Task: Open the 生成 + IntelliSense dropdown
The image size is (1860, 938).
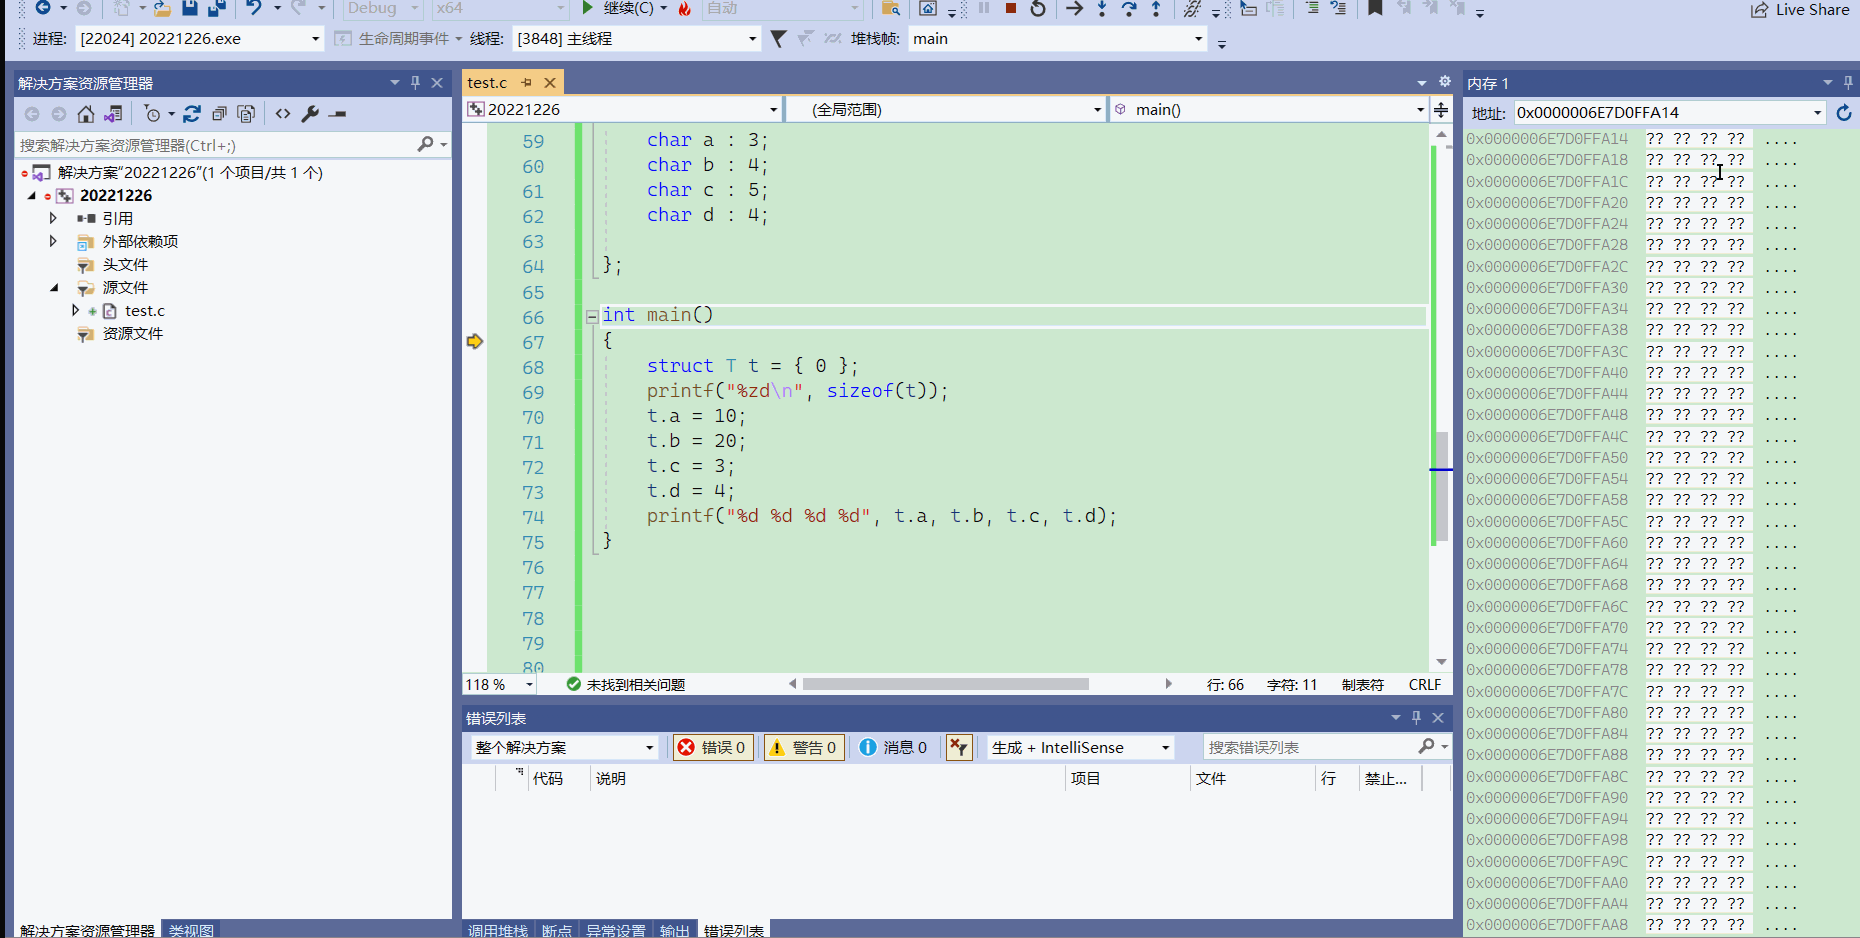Action: (x=1080, y=748)
